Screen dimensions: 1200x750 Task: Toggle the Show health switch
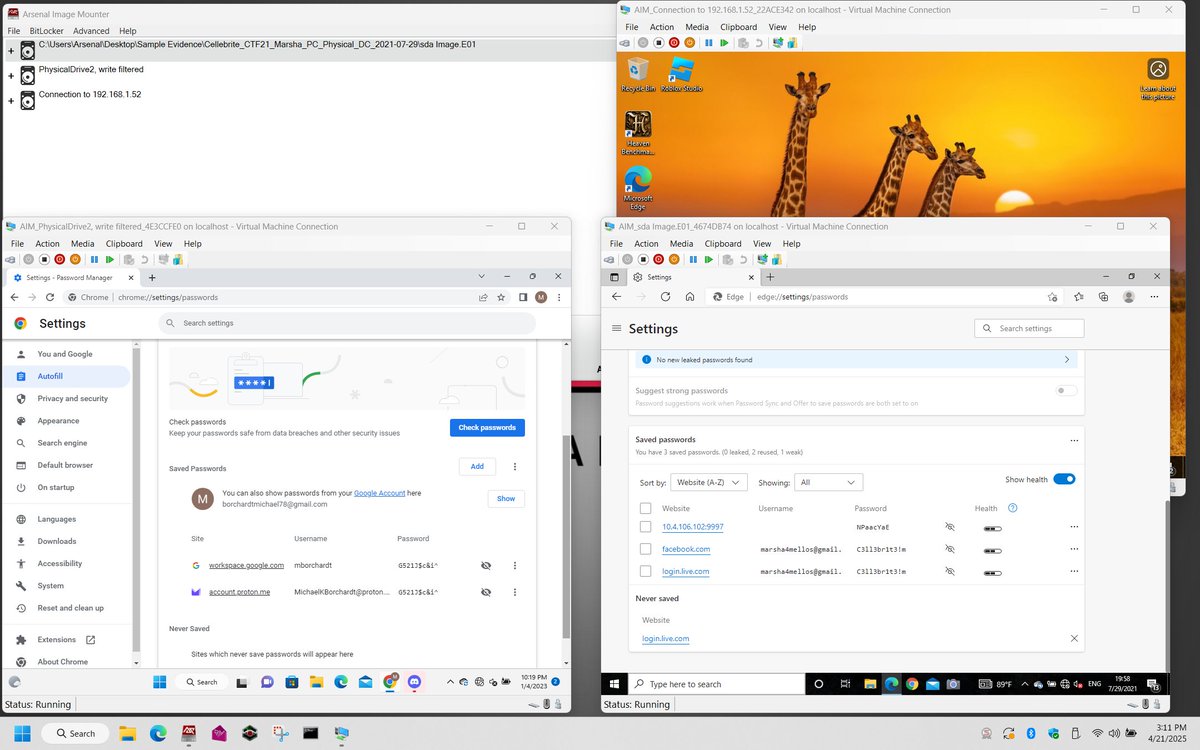1064,479
